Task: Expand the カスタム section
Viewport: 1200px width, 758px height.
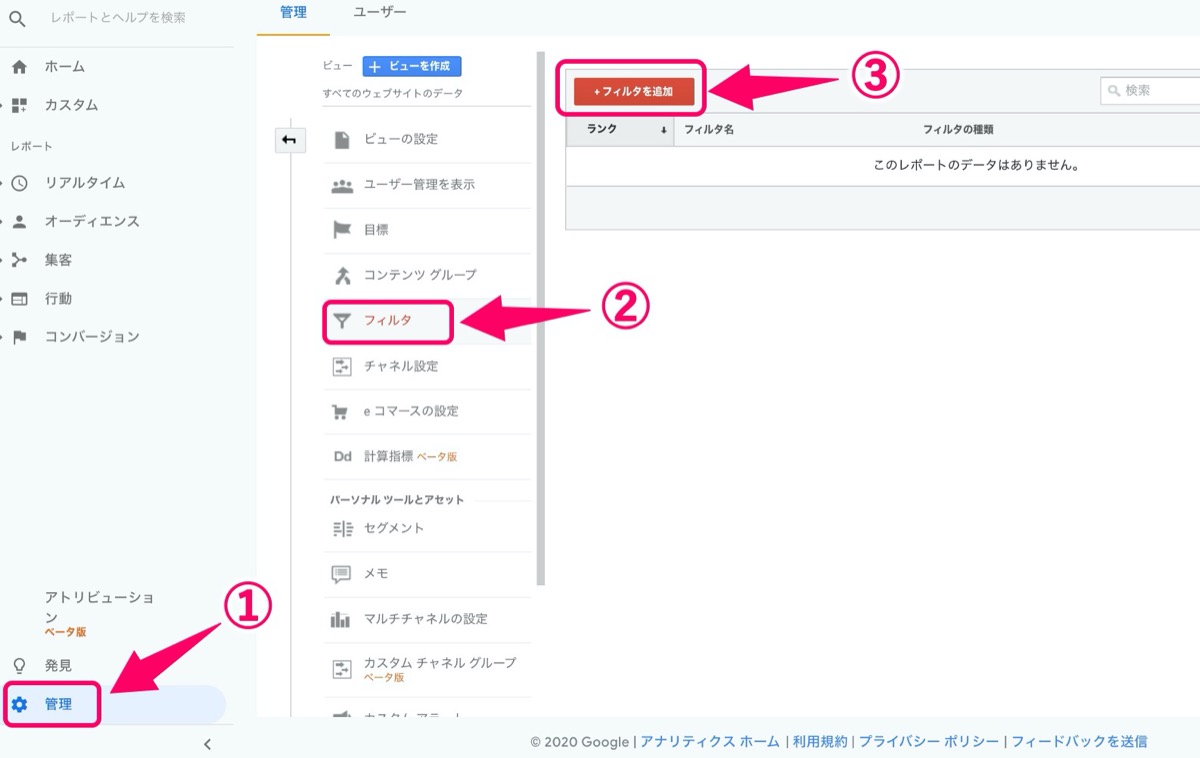Action: (x=3, y=105)
